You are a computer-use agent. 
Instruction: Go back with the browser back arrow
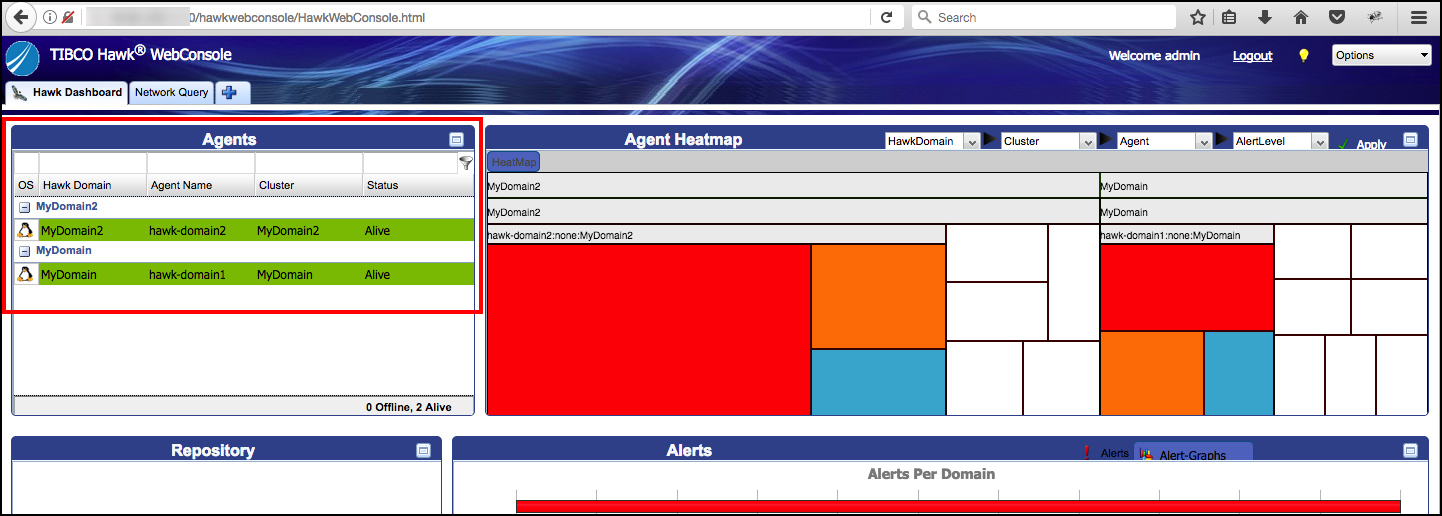coord(19,17)
